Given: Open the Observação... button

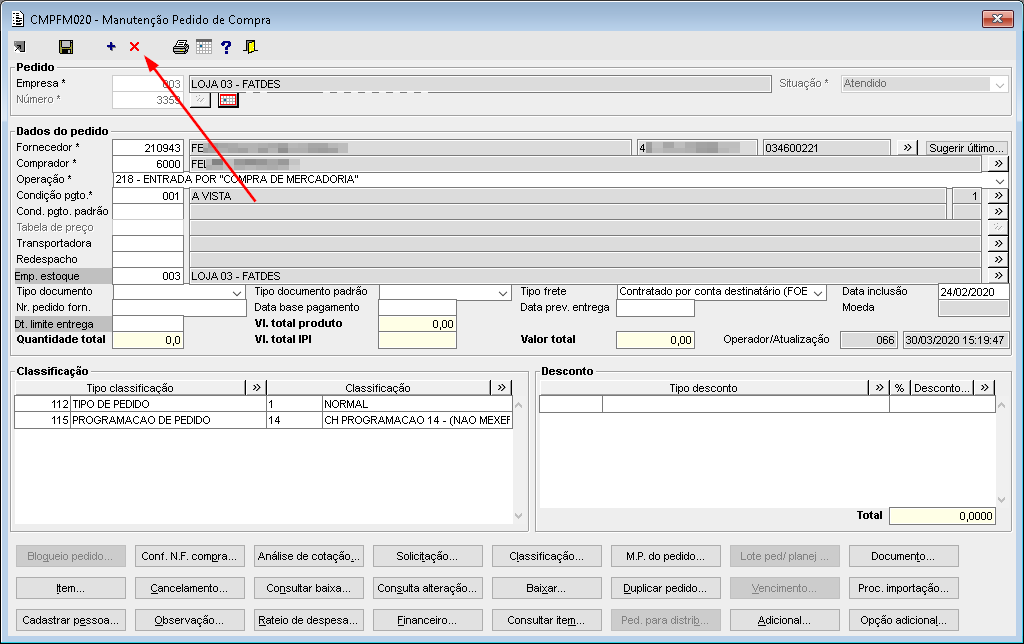Looking at the screenshot, I should coord(189,620).
